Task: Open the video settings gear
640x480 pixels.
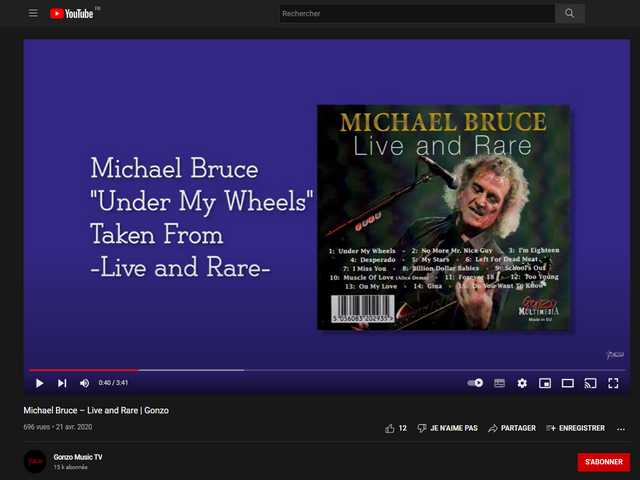Action: (x=522, y=383)
